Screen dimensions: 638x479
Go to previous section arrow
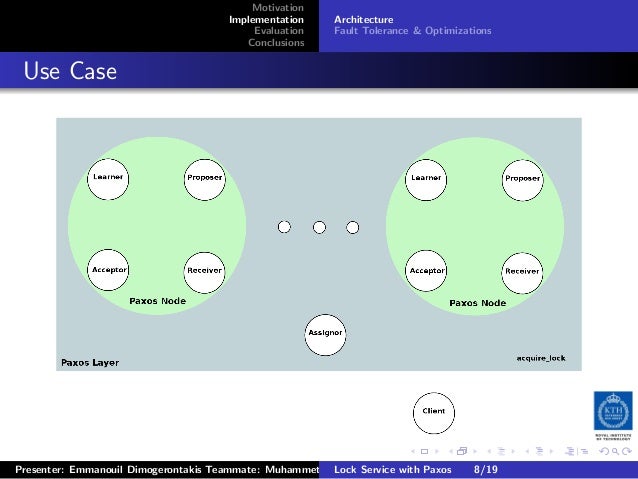coord(527,451)
